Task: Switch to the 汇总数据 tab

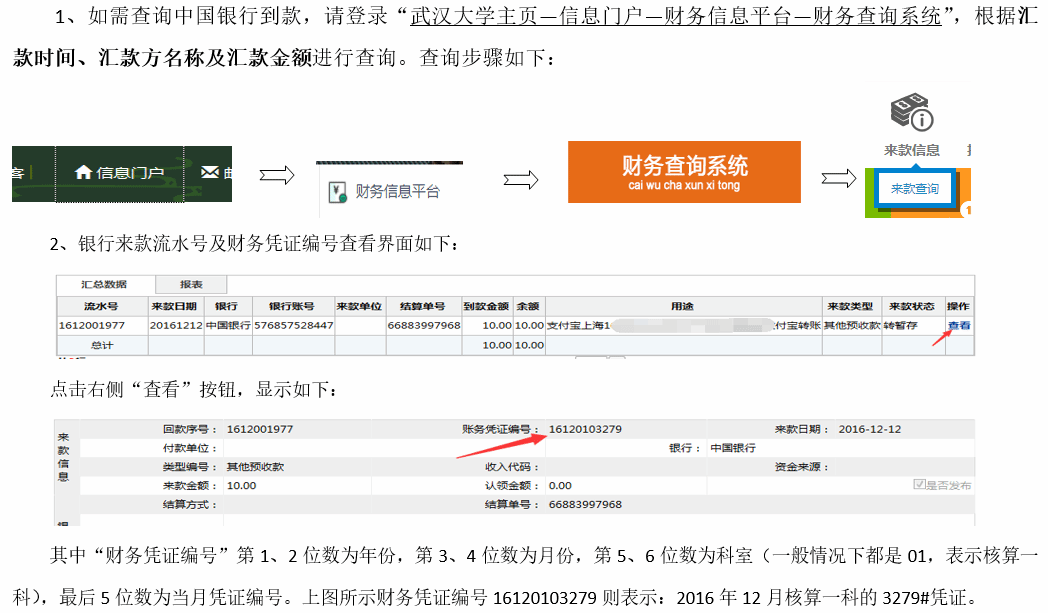Action: click(102, 284)
